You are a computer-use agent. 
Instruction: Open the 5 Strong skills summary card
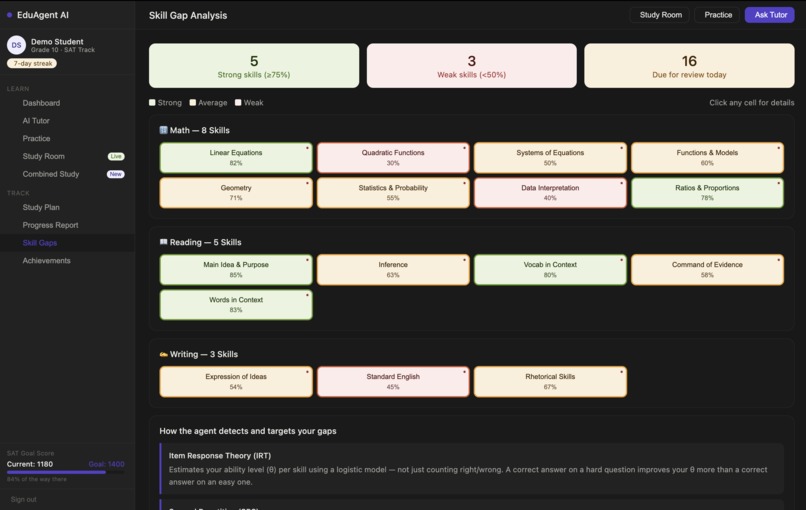click(254, 66)
